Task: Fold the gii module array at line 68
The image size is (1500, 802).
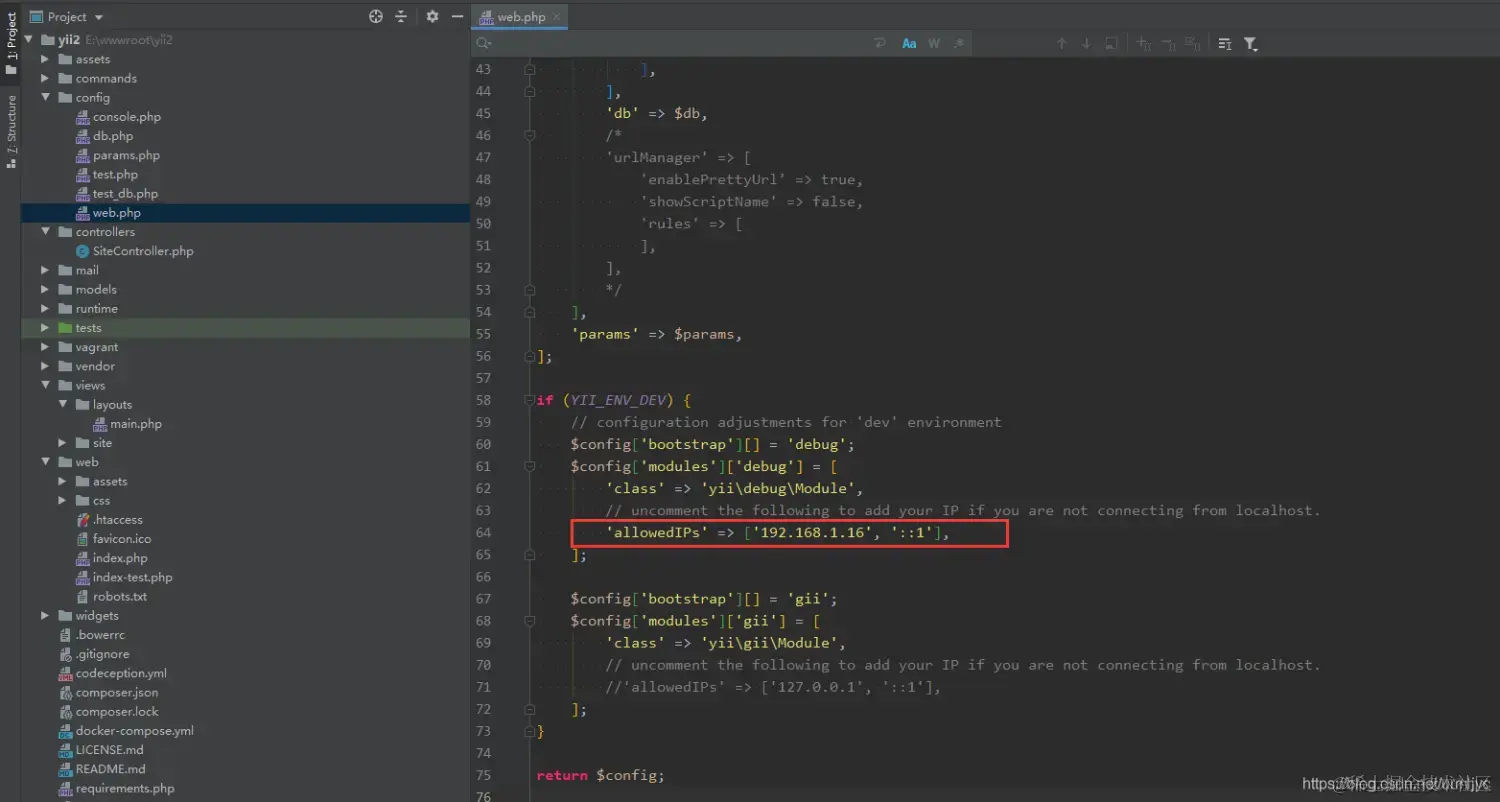Action: pos(530,621)
